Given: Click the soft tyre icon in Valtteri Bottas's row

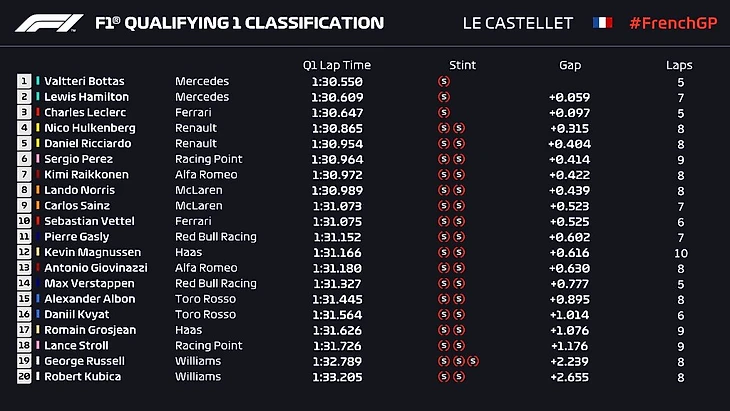Looking at the screenshot, I should tap(444, 81).
